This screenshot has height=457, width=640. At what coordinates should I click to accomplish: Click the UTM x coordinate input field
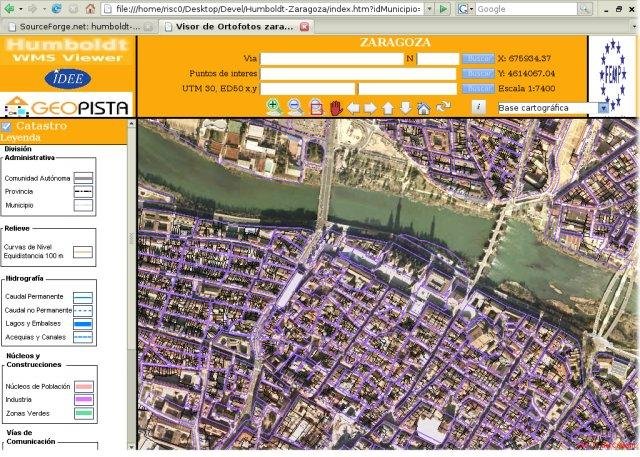click(x=308, y=89)
